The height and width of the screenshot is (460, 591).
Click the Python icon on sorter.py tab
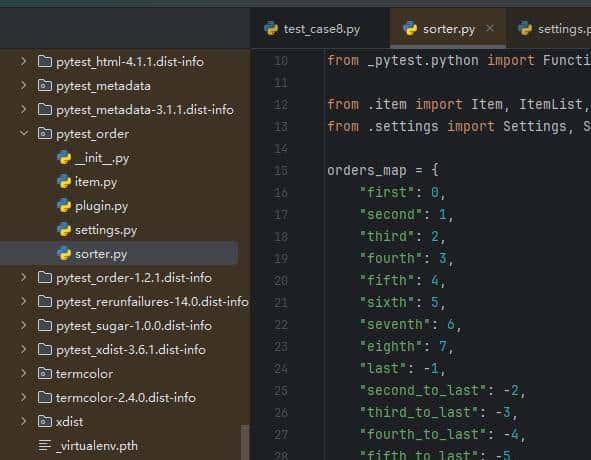click(410, 29)
